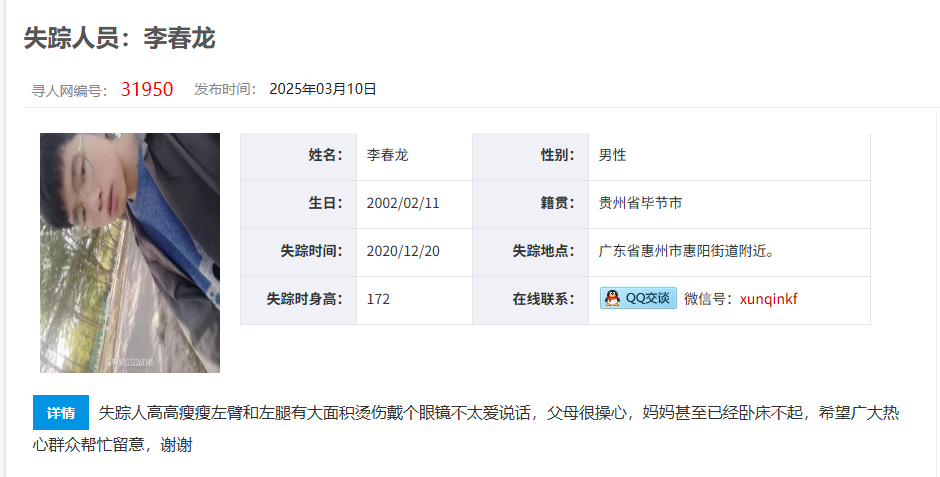Click the penguin icon in QQ交谈 button
This screenshot has height=477, width=940.
[x=612, y=298]
